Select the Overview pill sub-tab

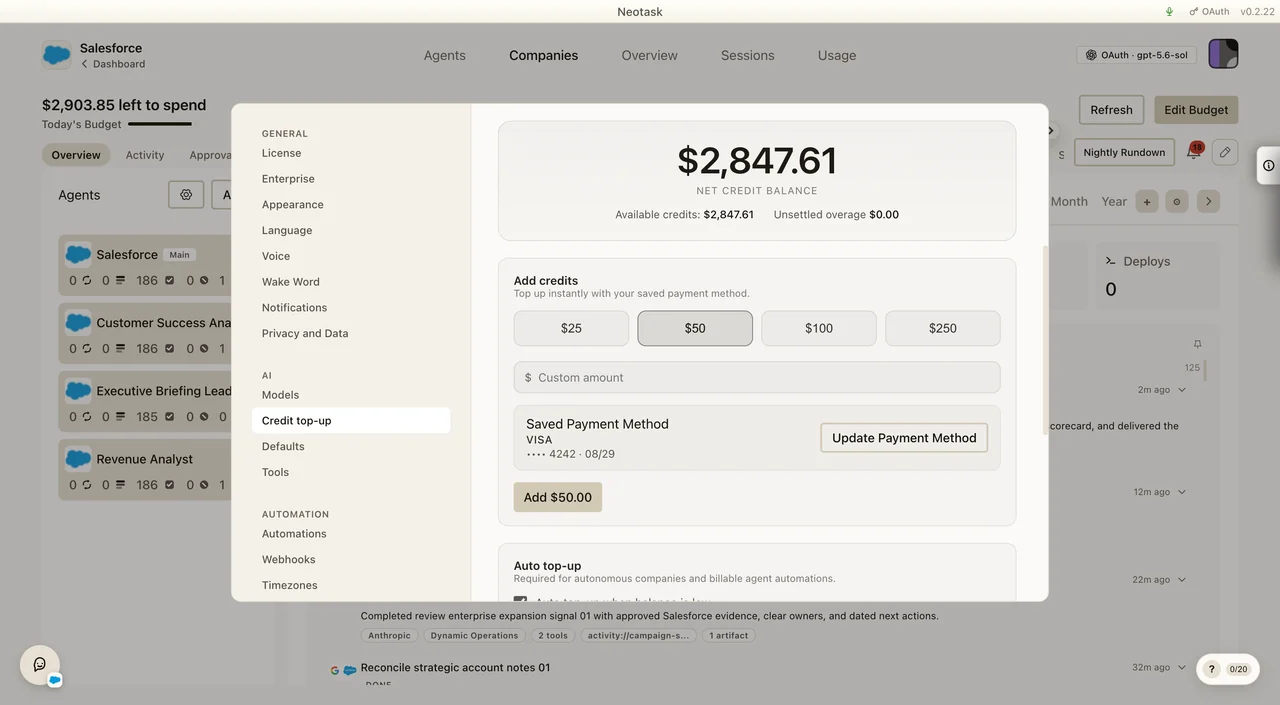pos(76,155)
